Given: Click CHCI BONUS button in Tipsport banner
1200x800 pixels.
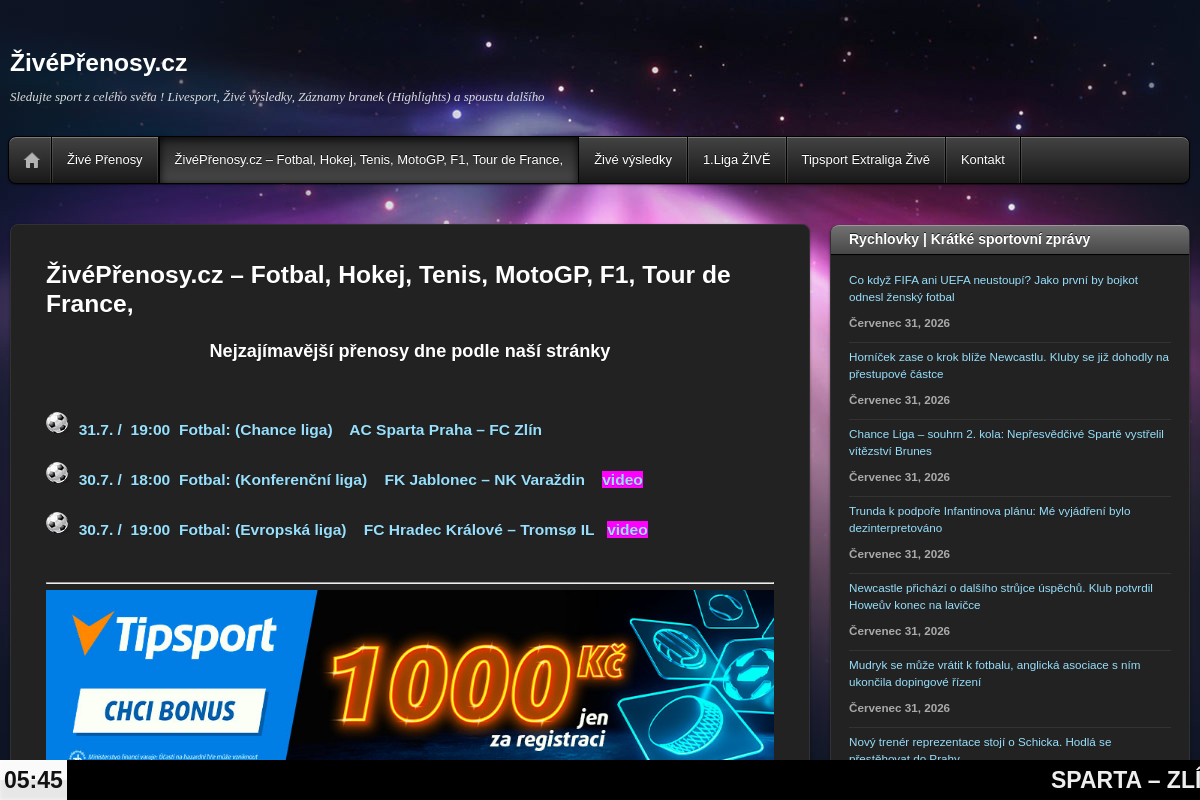Looking at the screenshot, I should [x=170, y=711].
